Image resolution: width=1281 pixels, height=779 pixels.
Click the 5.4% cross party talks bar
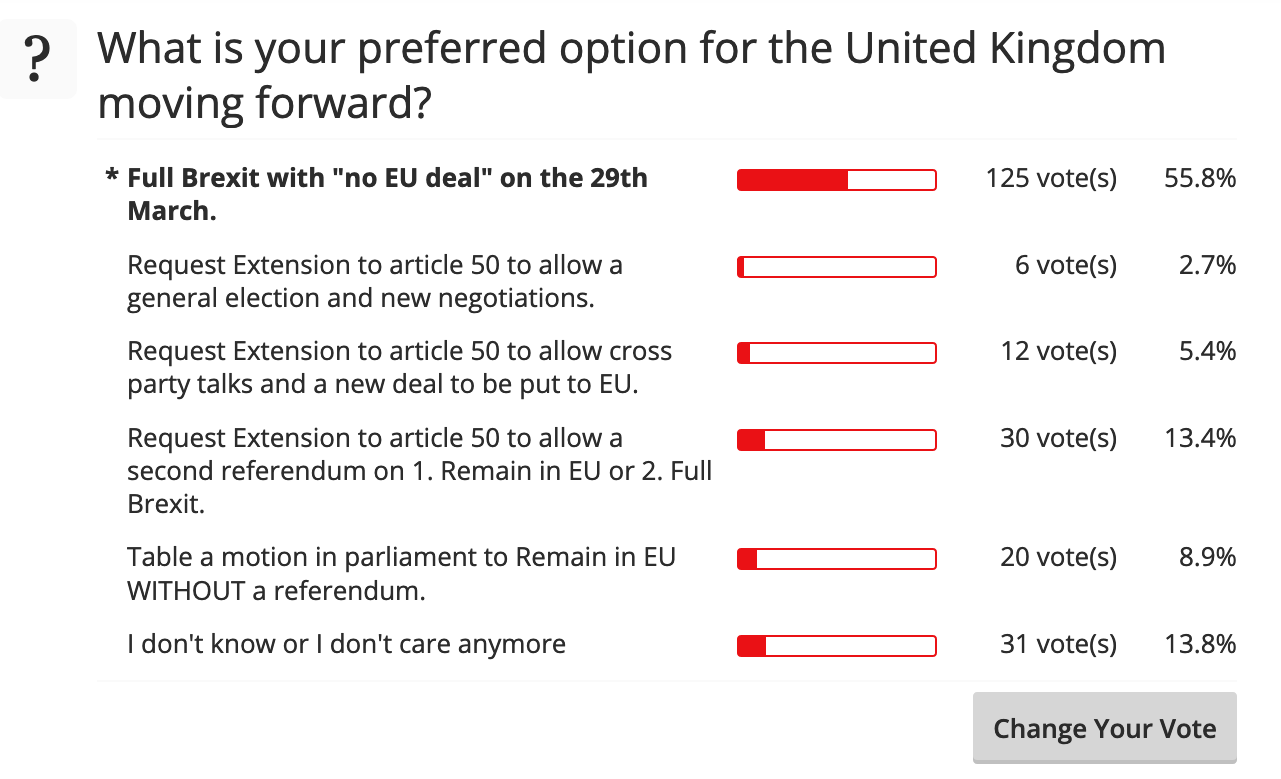836,353
